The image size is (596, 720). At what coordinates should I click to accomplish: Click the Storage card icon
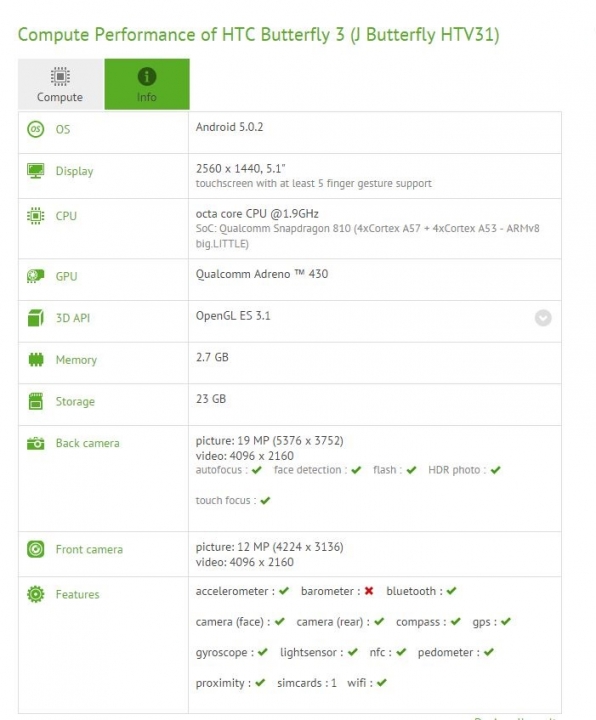[x=35, y=401]
